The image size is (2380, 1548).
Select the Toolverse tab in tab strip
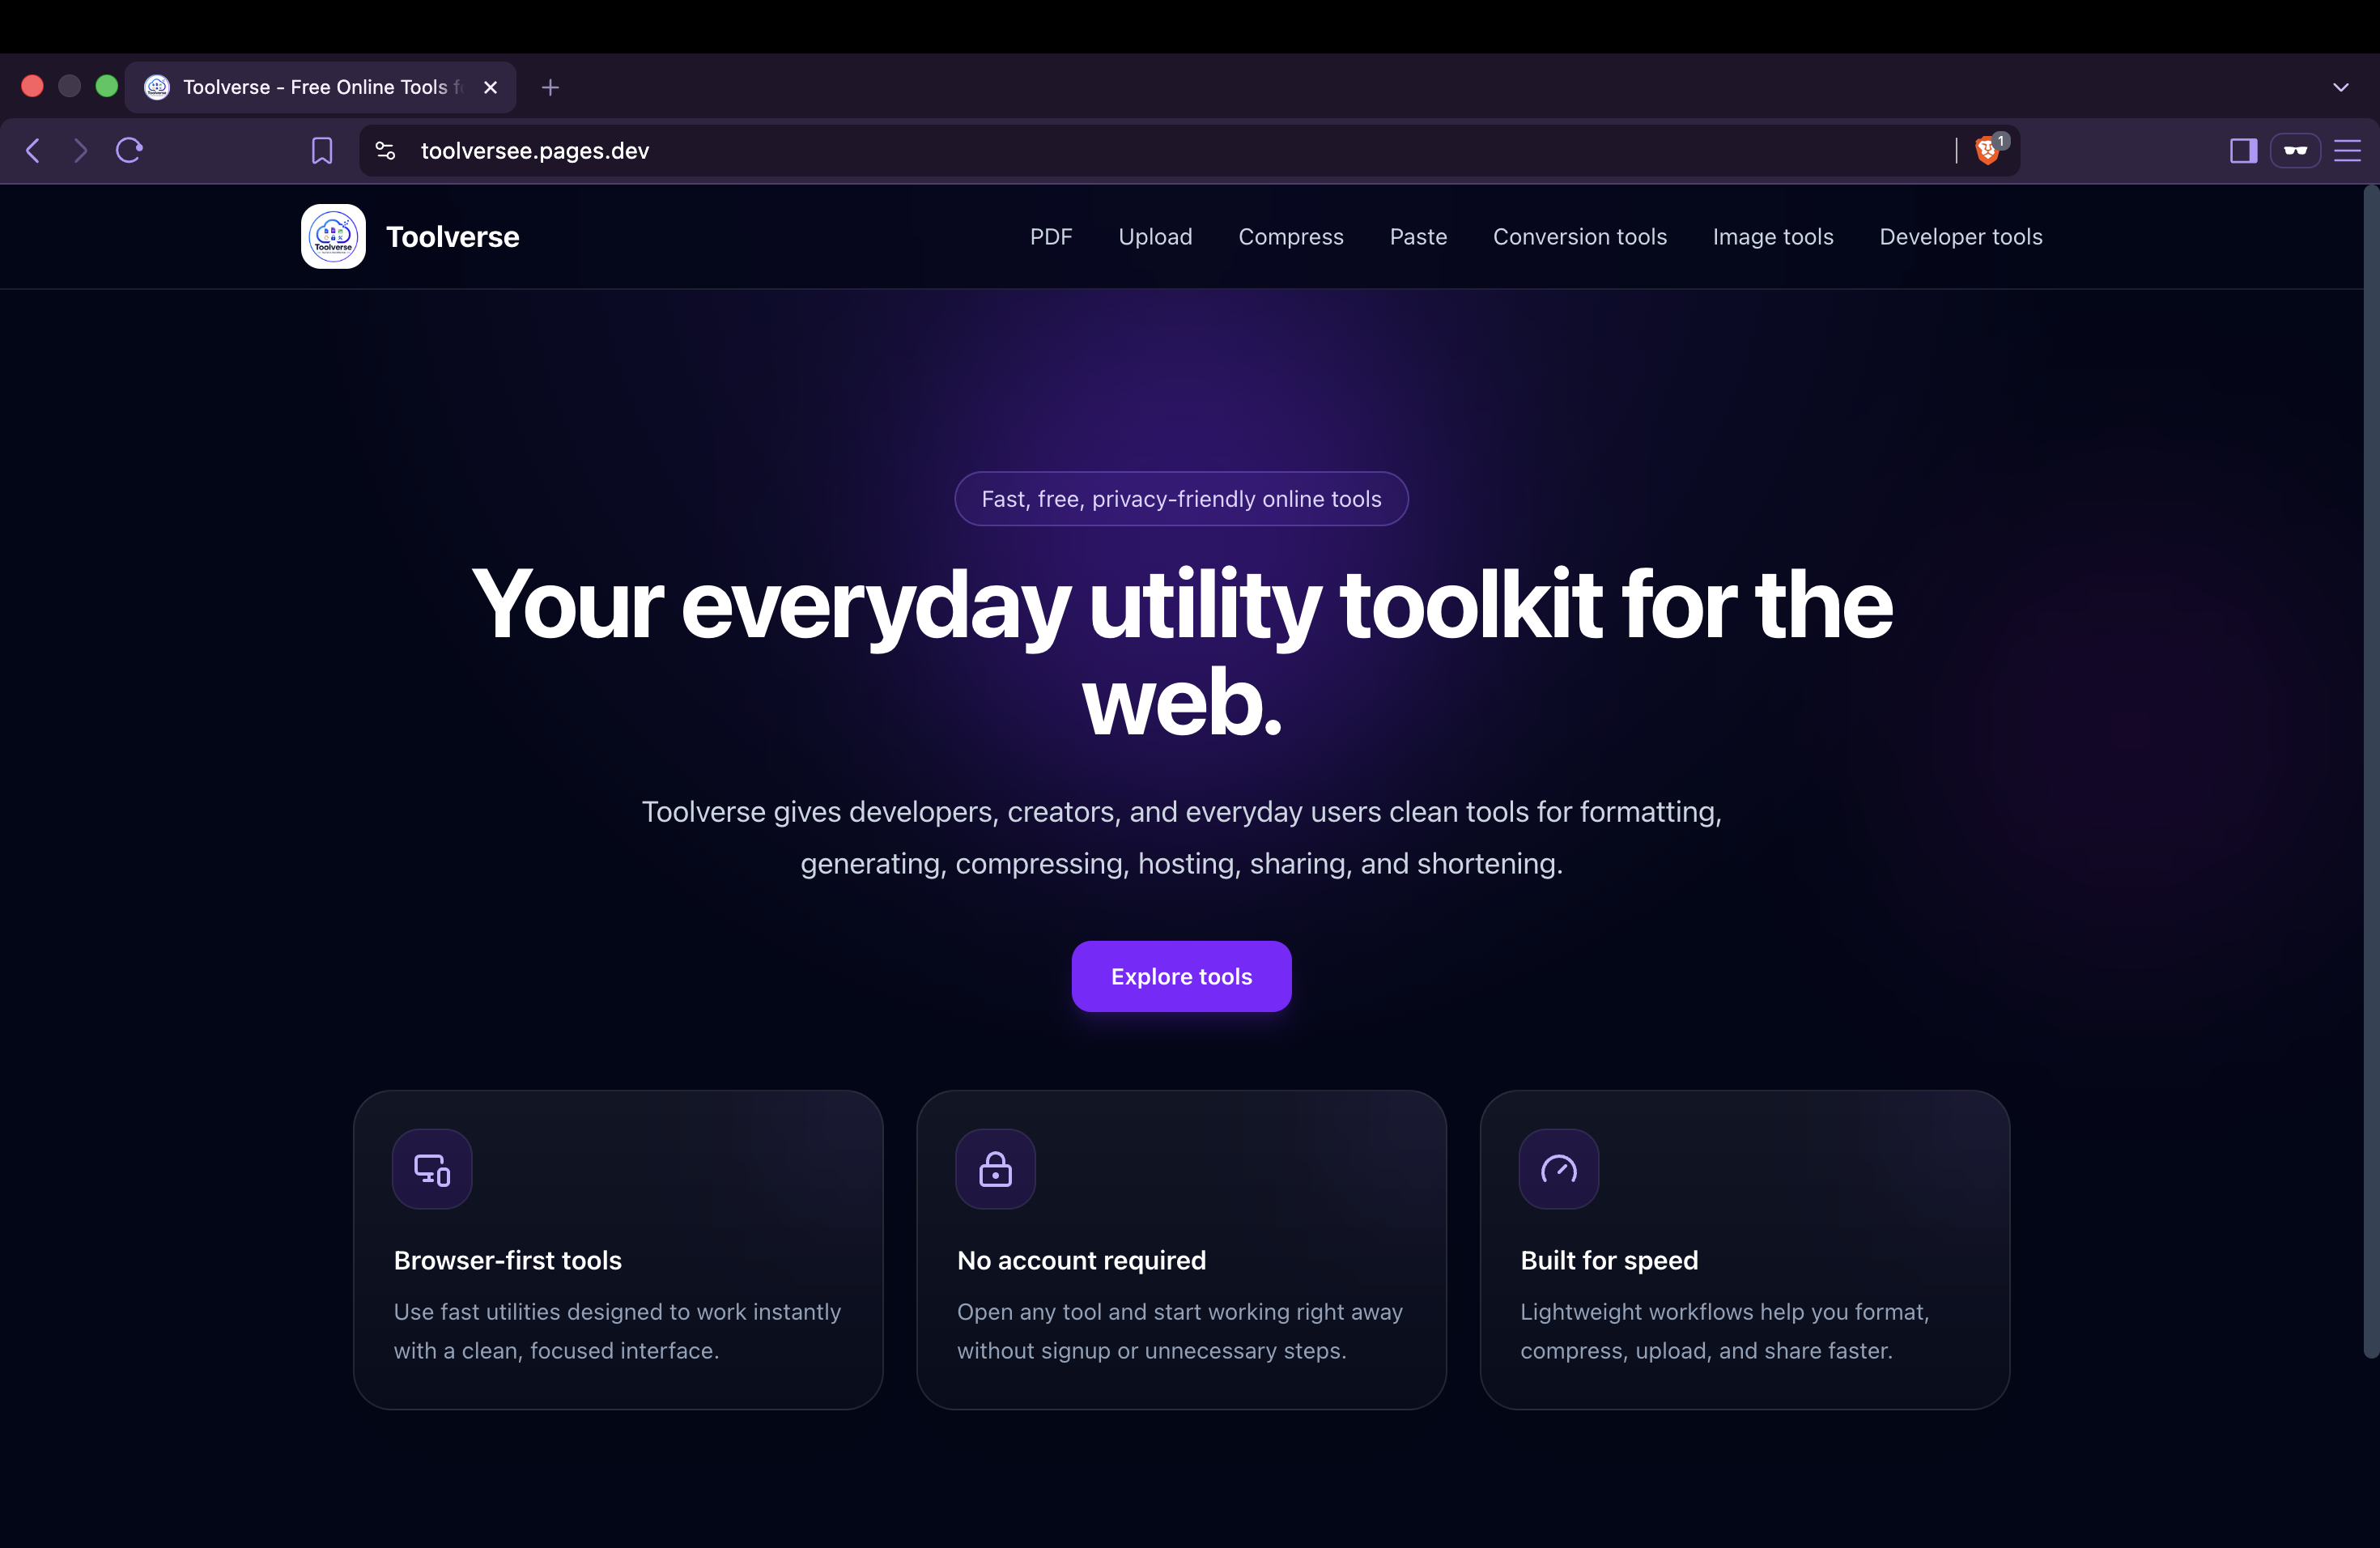coord(320,88)
